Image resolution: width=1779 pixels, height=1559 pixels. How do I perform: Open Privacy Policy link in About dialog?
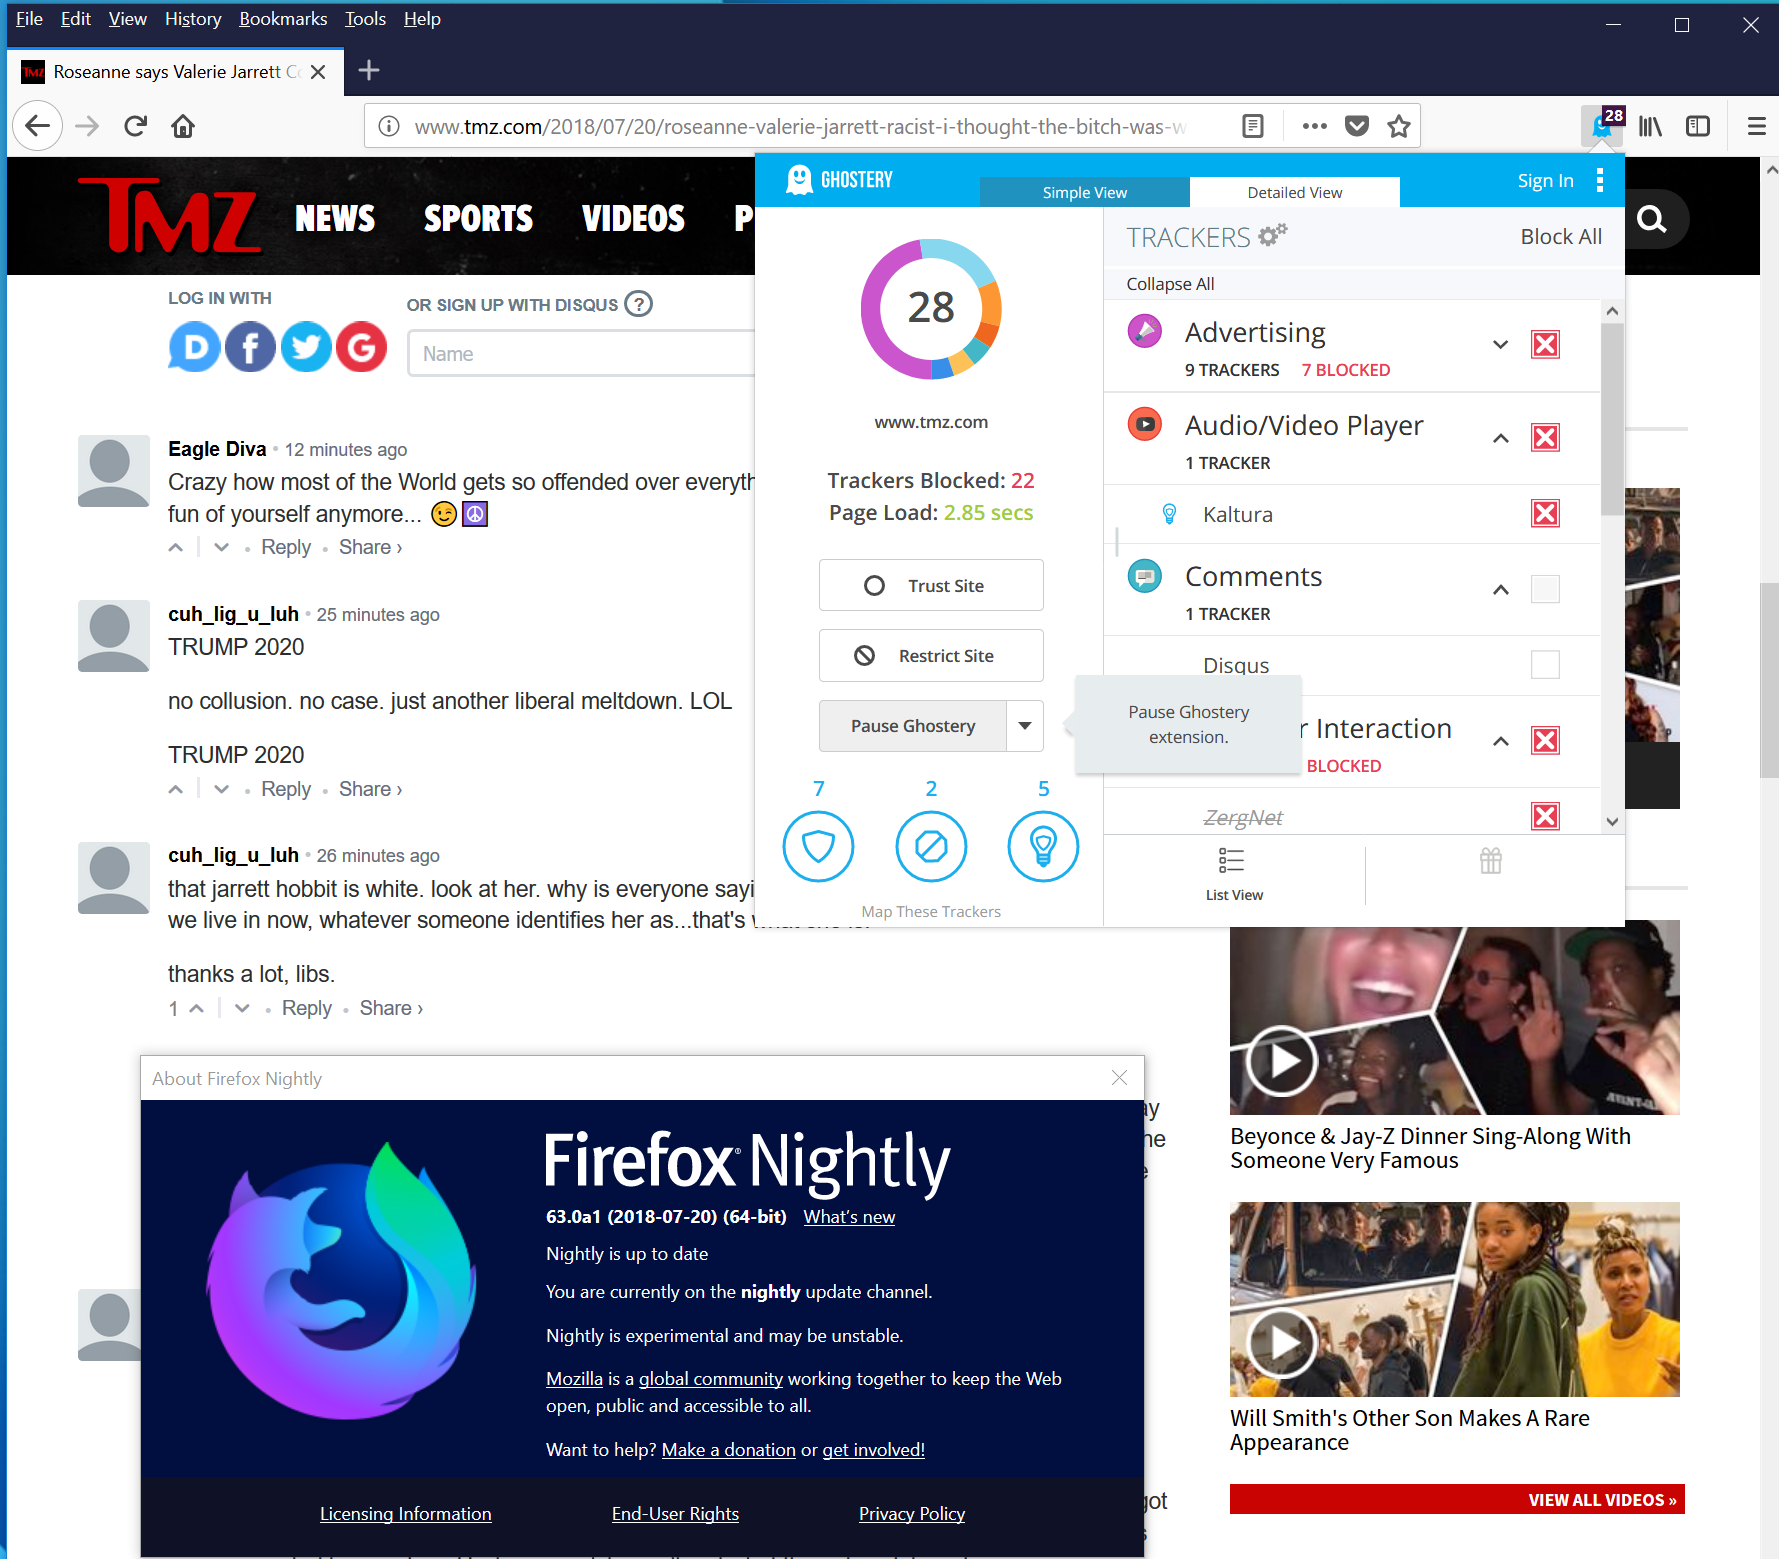(x=911, y=1514)
